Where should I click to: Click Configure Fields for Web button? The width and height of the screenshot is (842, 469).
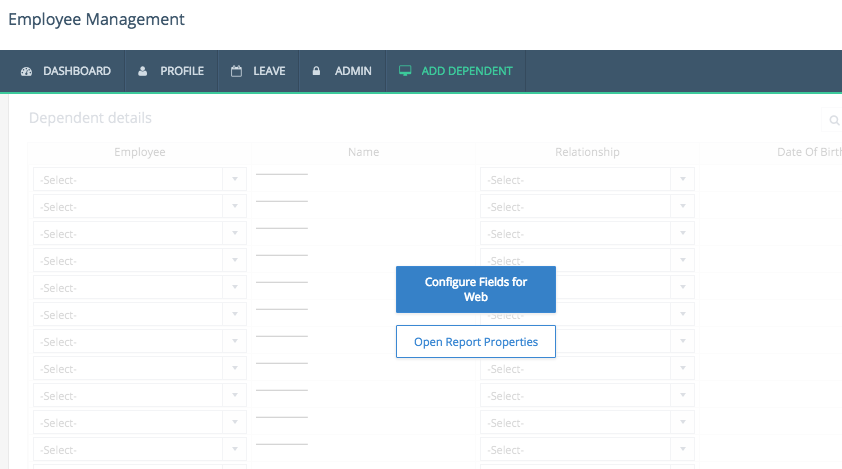(x=476, y=290)
